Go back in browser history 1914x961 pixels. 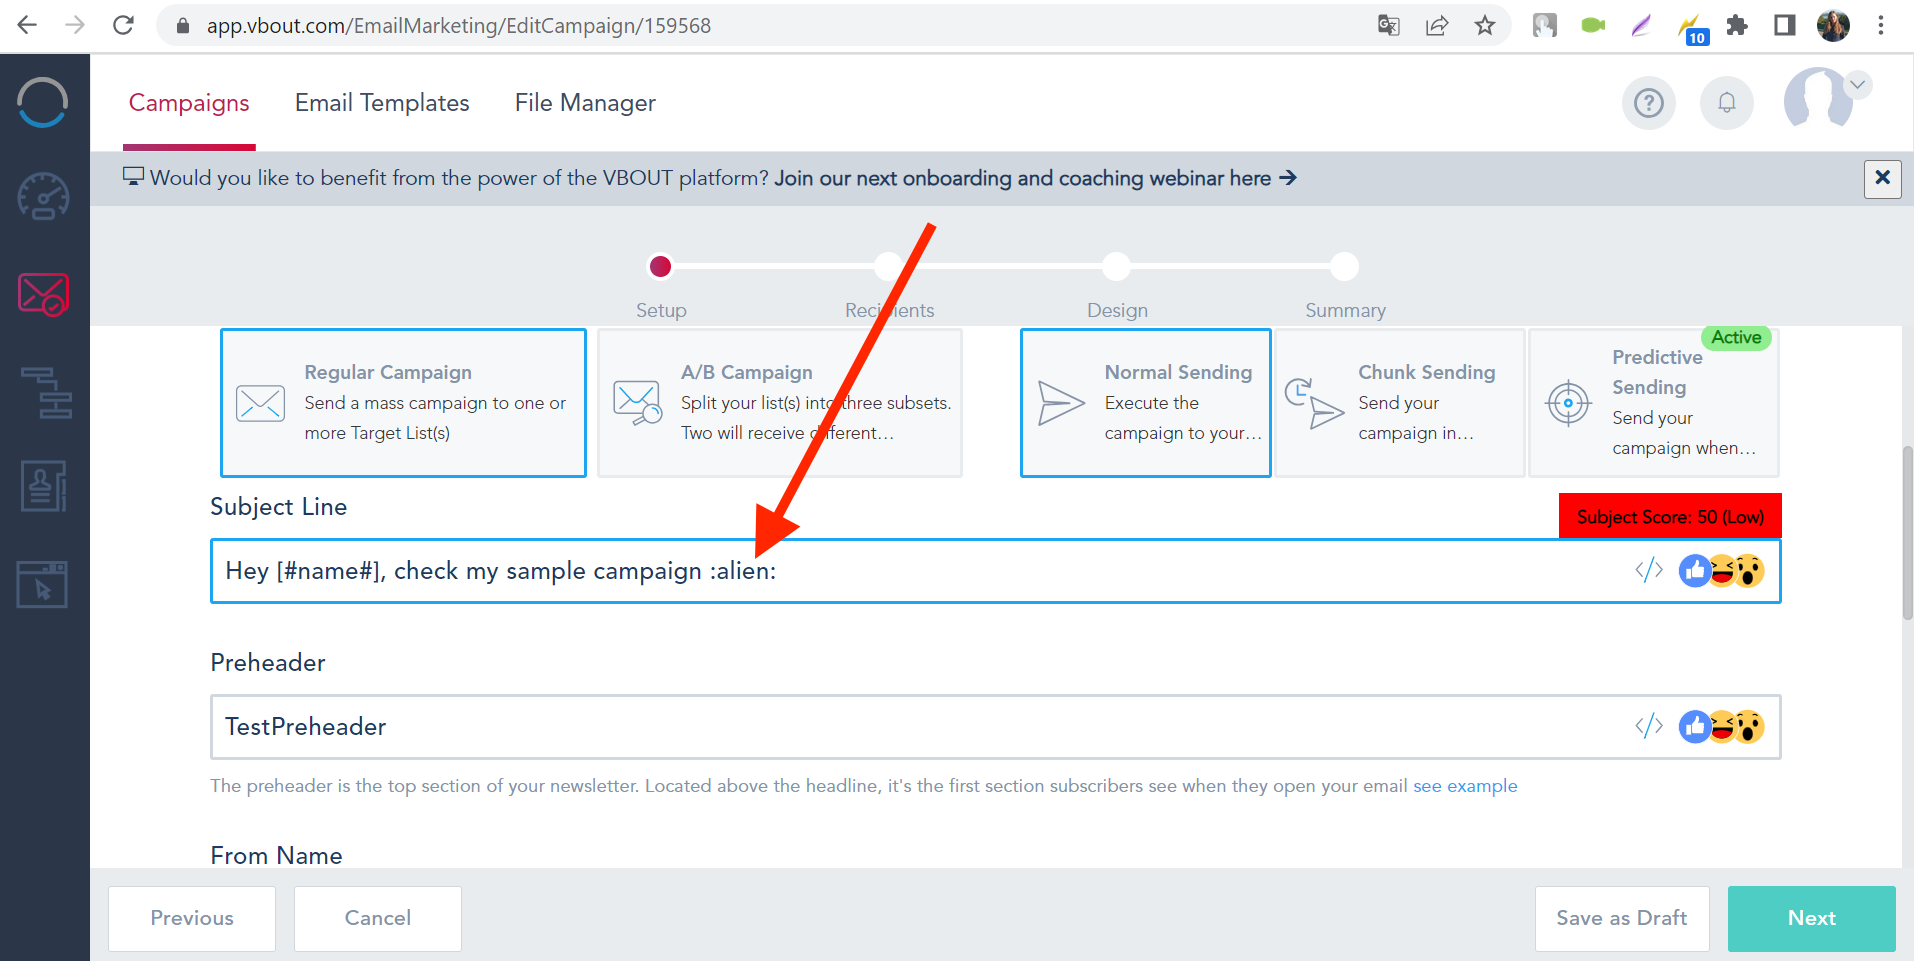27,25
